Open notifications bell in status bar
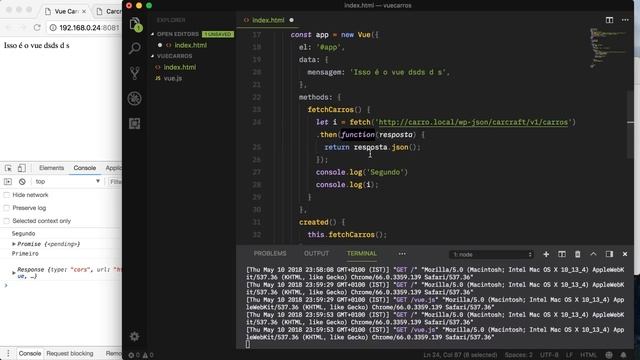Viewport: 640px width, 360px height. click(623, 355)
